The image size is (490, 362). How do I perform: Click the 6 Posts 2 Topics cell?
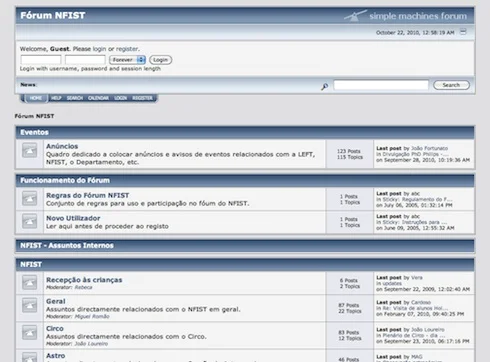click(x=349, y=283)
